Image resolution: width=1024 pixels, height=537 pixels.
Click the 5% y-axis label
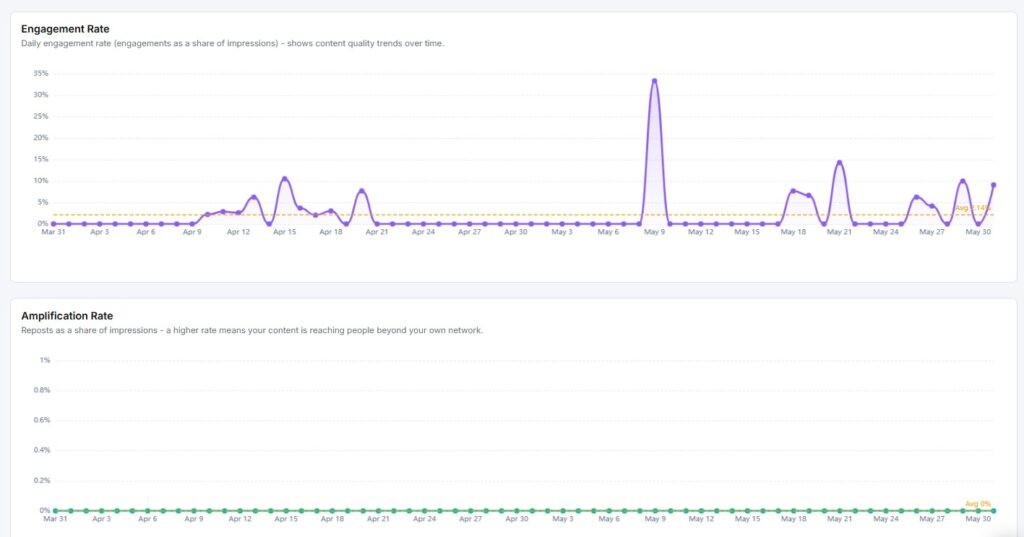point(43,203)
